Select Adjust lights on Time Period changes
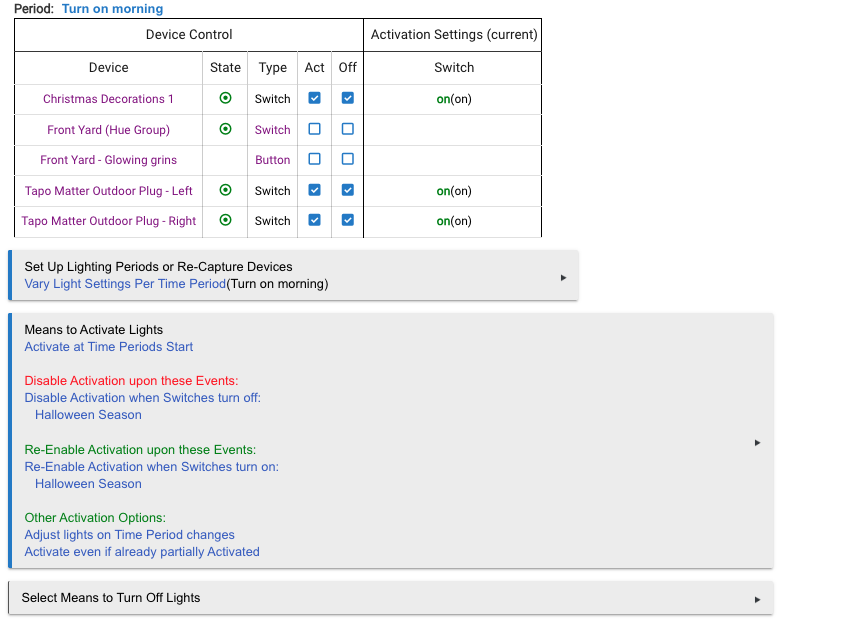 click(x=129, y=535)
